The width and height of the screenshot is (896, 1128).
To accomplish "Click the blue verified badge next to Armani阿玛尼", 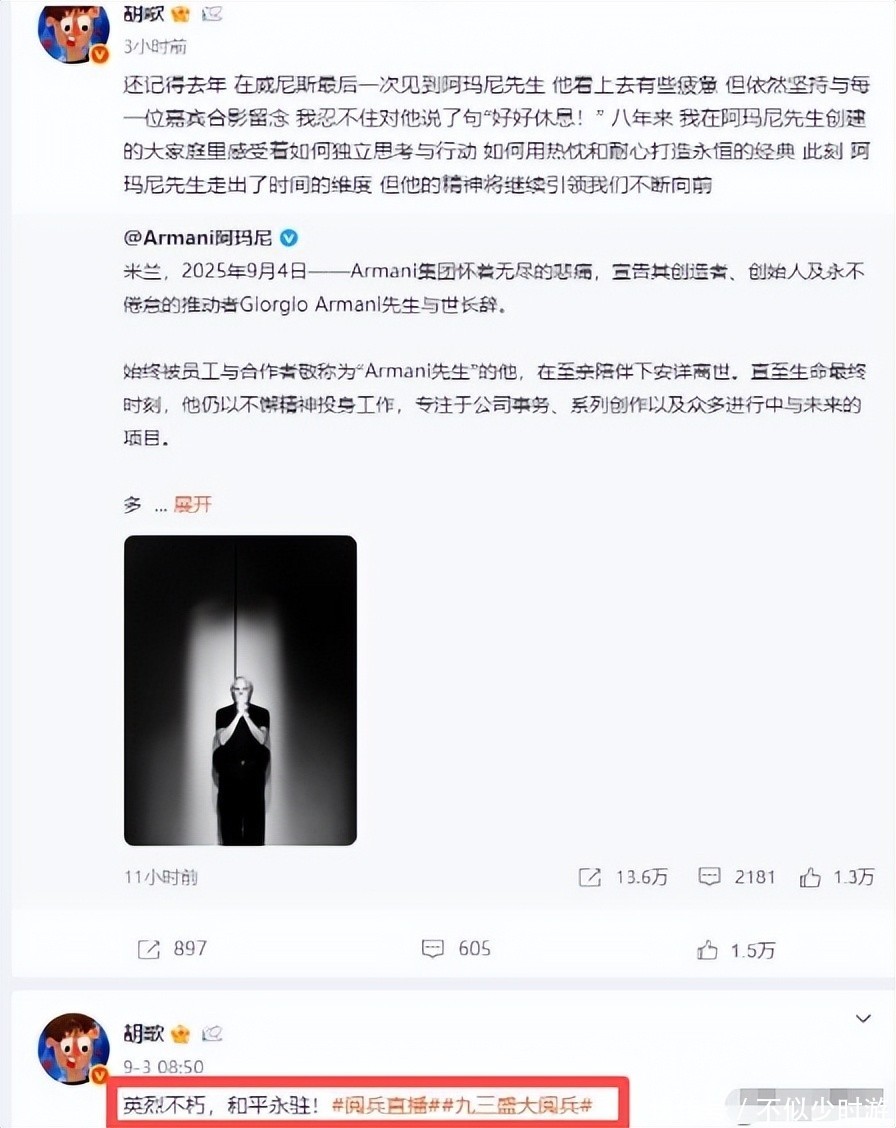I will [288, 237].
